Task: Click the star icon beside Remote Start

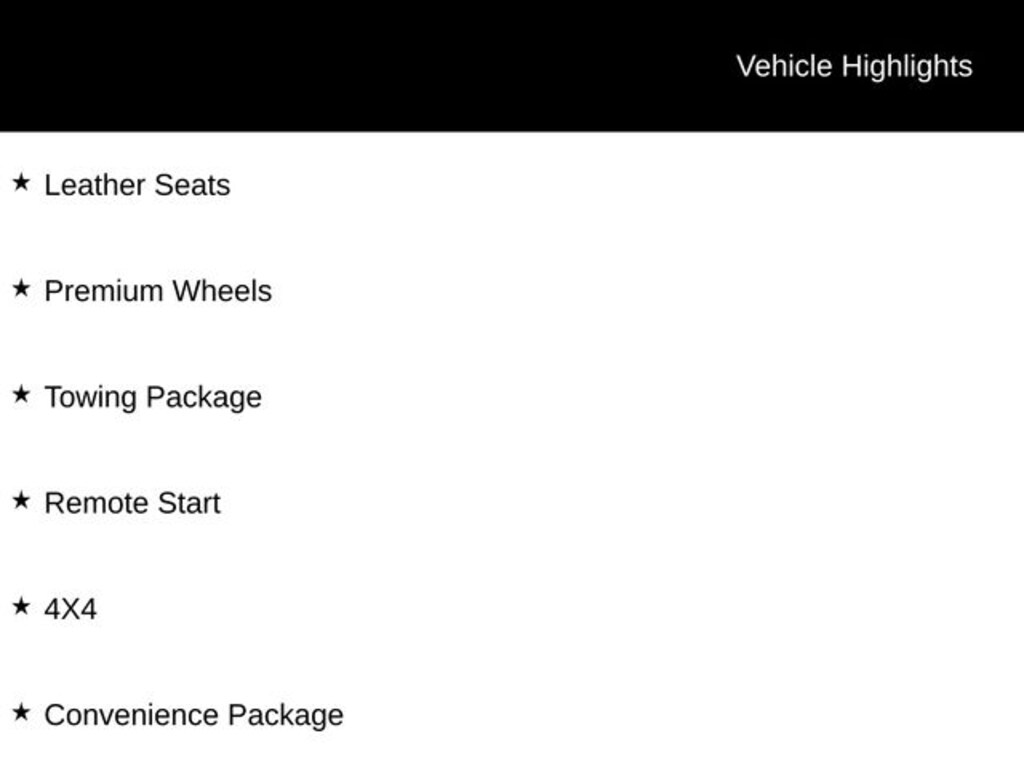Action: 21,500
